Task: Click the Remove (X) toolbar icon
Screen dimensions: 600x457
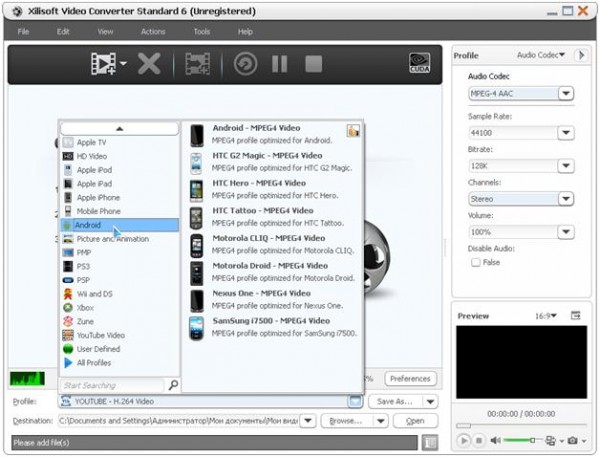Action: [149, 64]
